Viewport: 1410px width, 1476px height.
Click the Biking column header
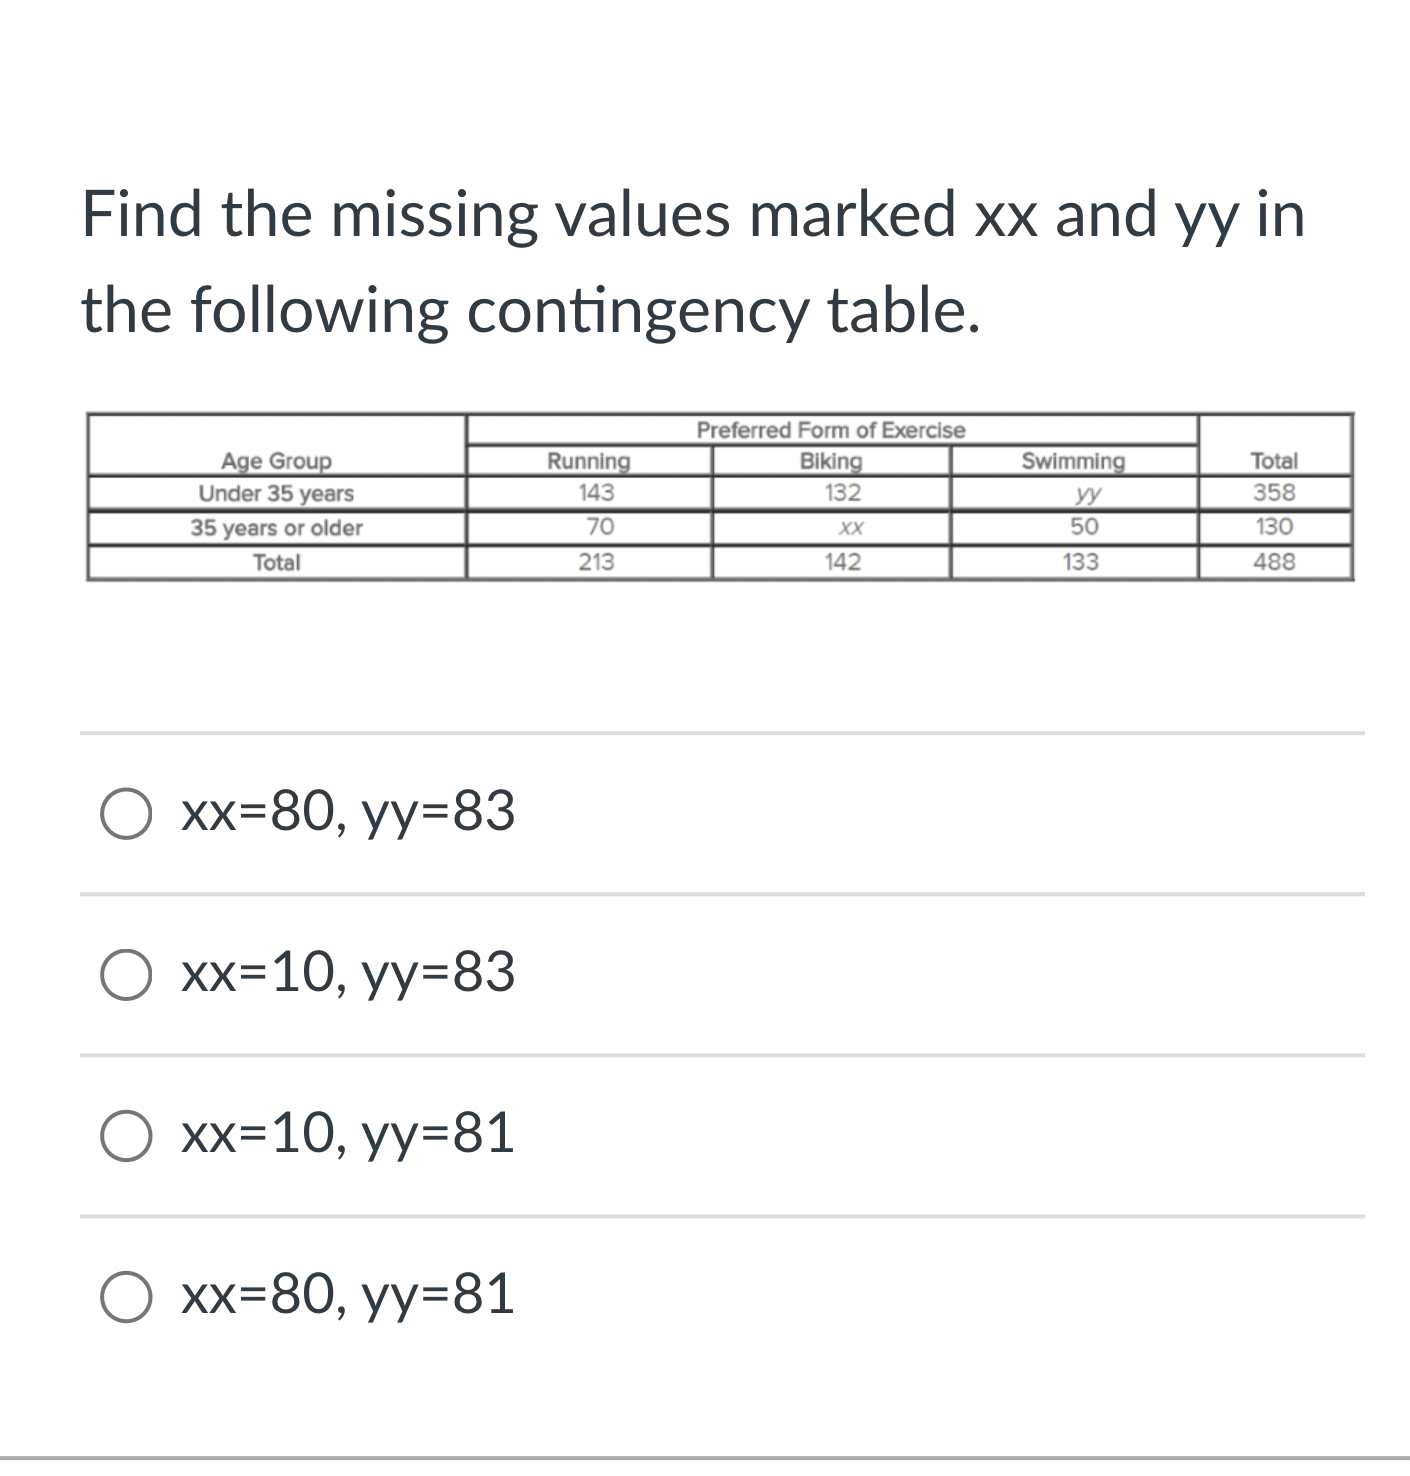tap(832, 461)
